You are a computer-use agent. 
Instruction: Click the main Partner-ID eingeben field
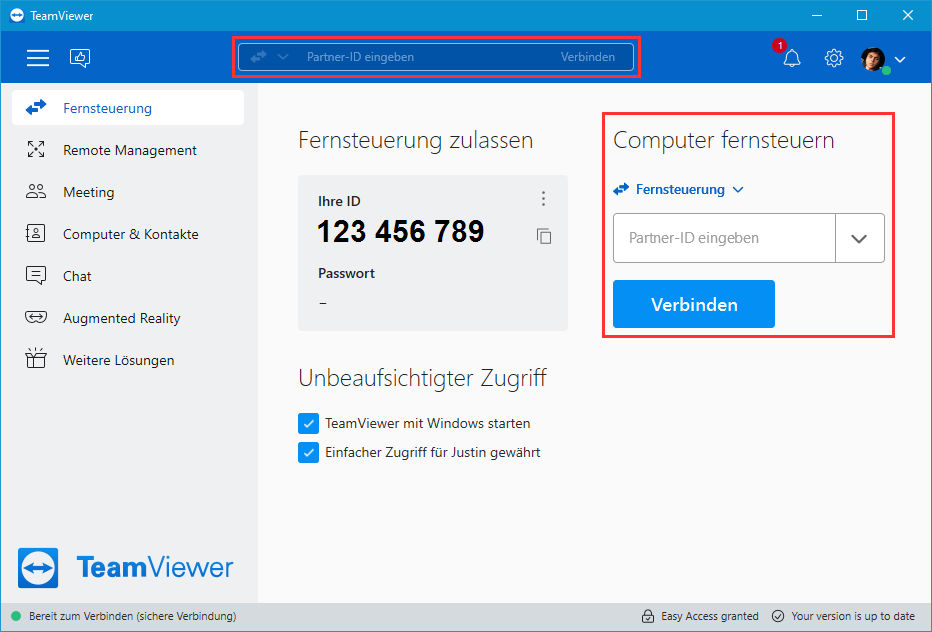(x=724, y=238)
